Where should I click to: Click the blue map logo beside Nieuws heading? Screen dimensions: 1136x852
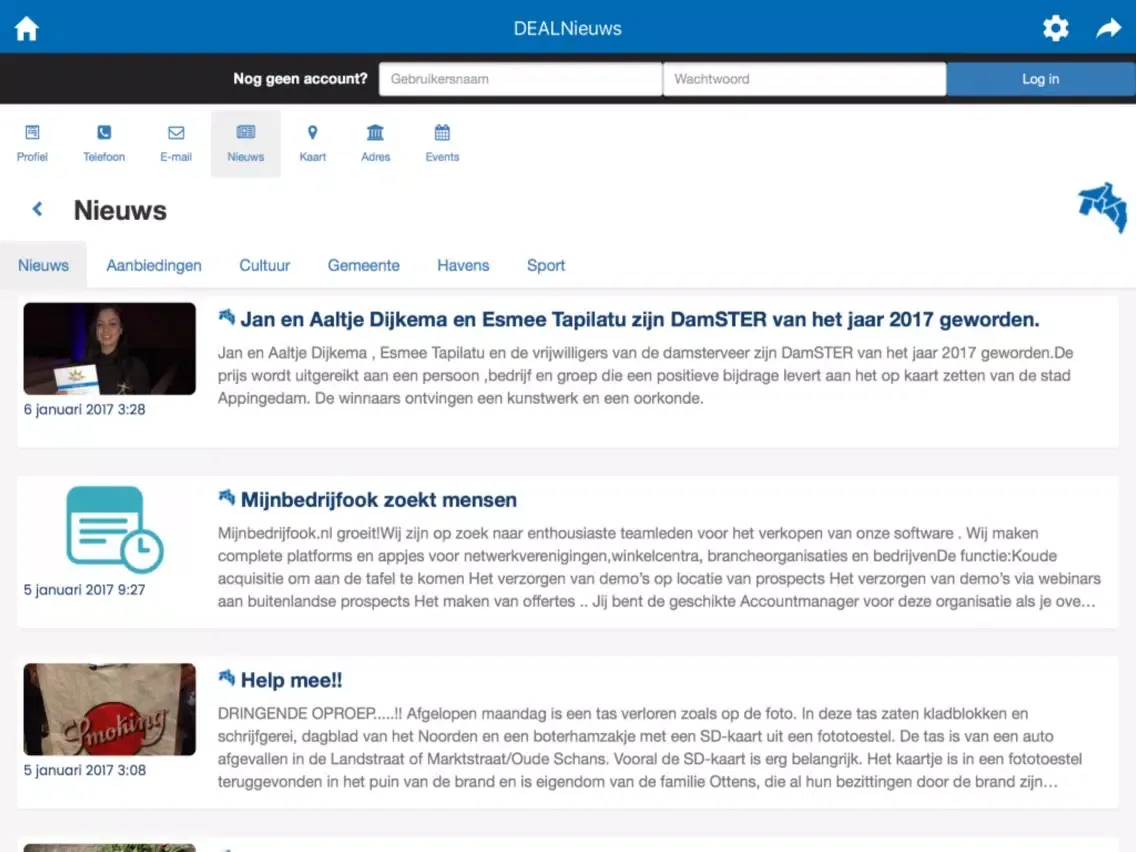click(x=1102, y=207)
